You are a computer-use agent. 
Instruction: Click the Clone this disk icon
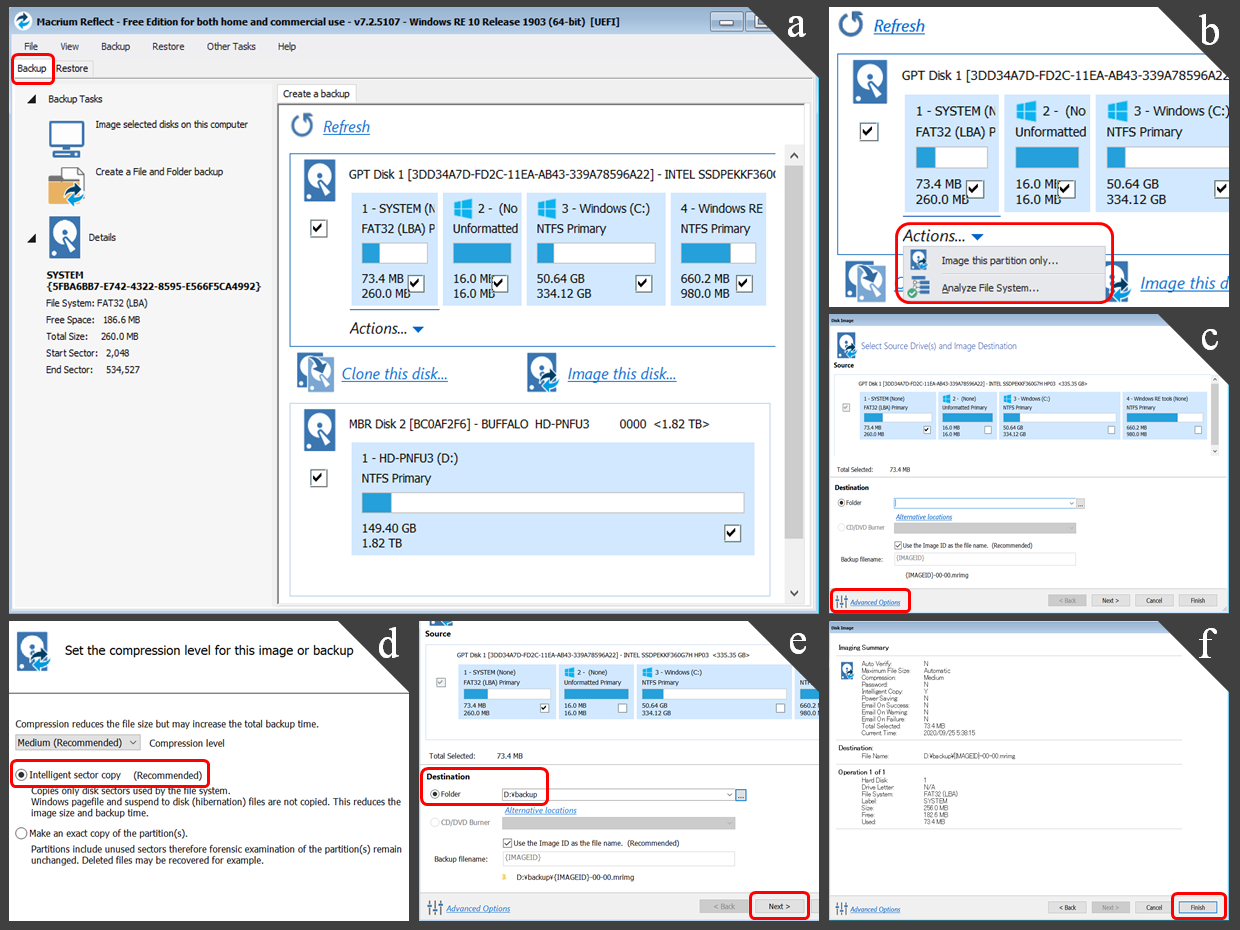(315, 372)
